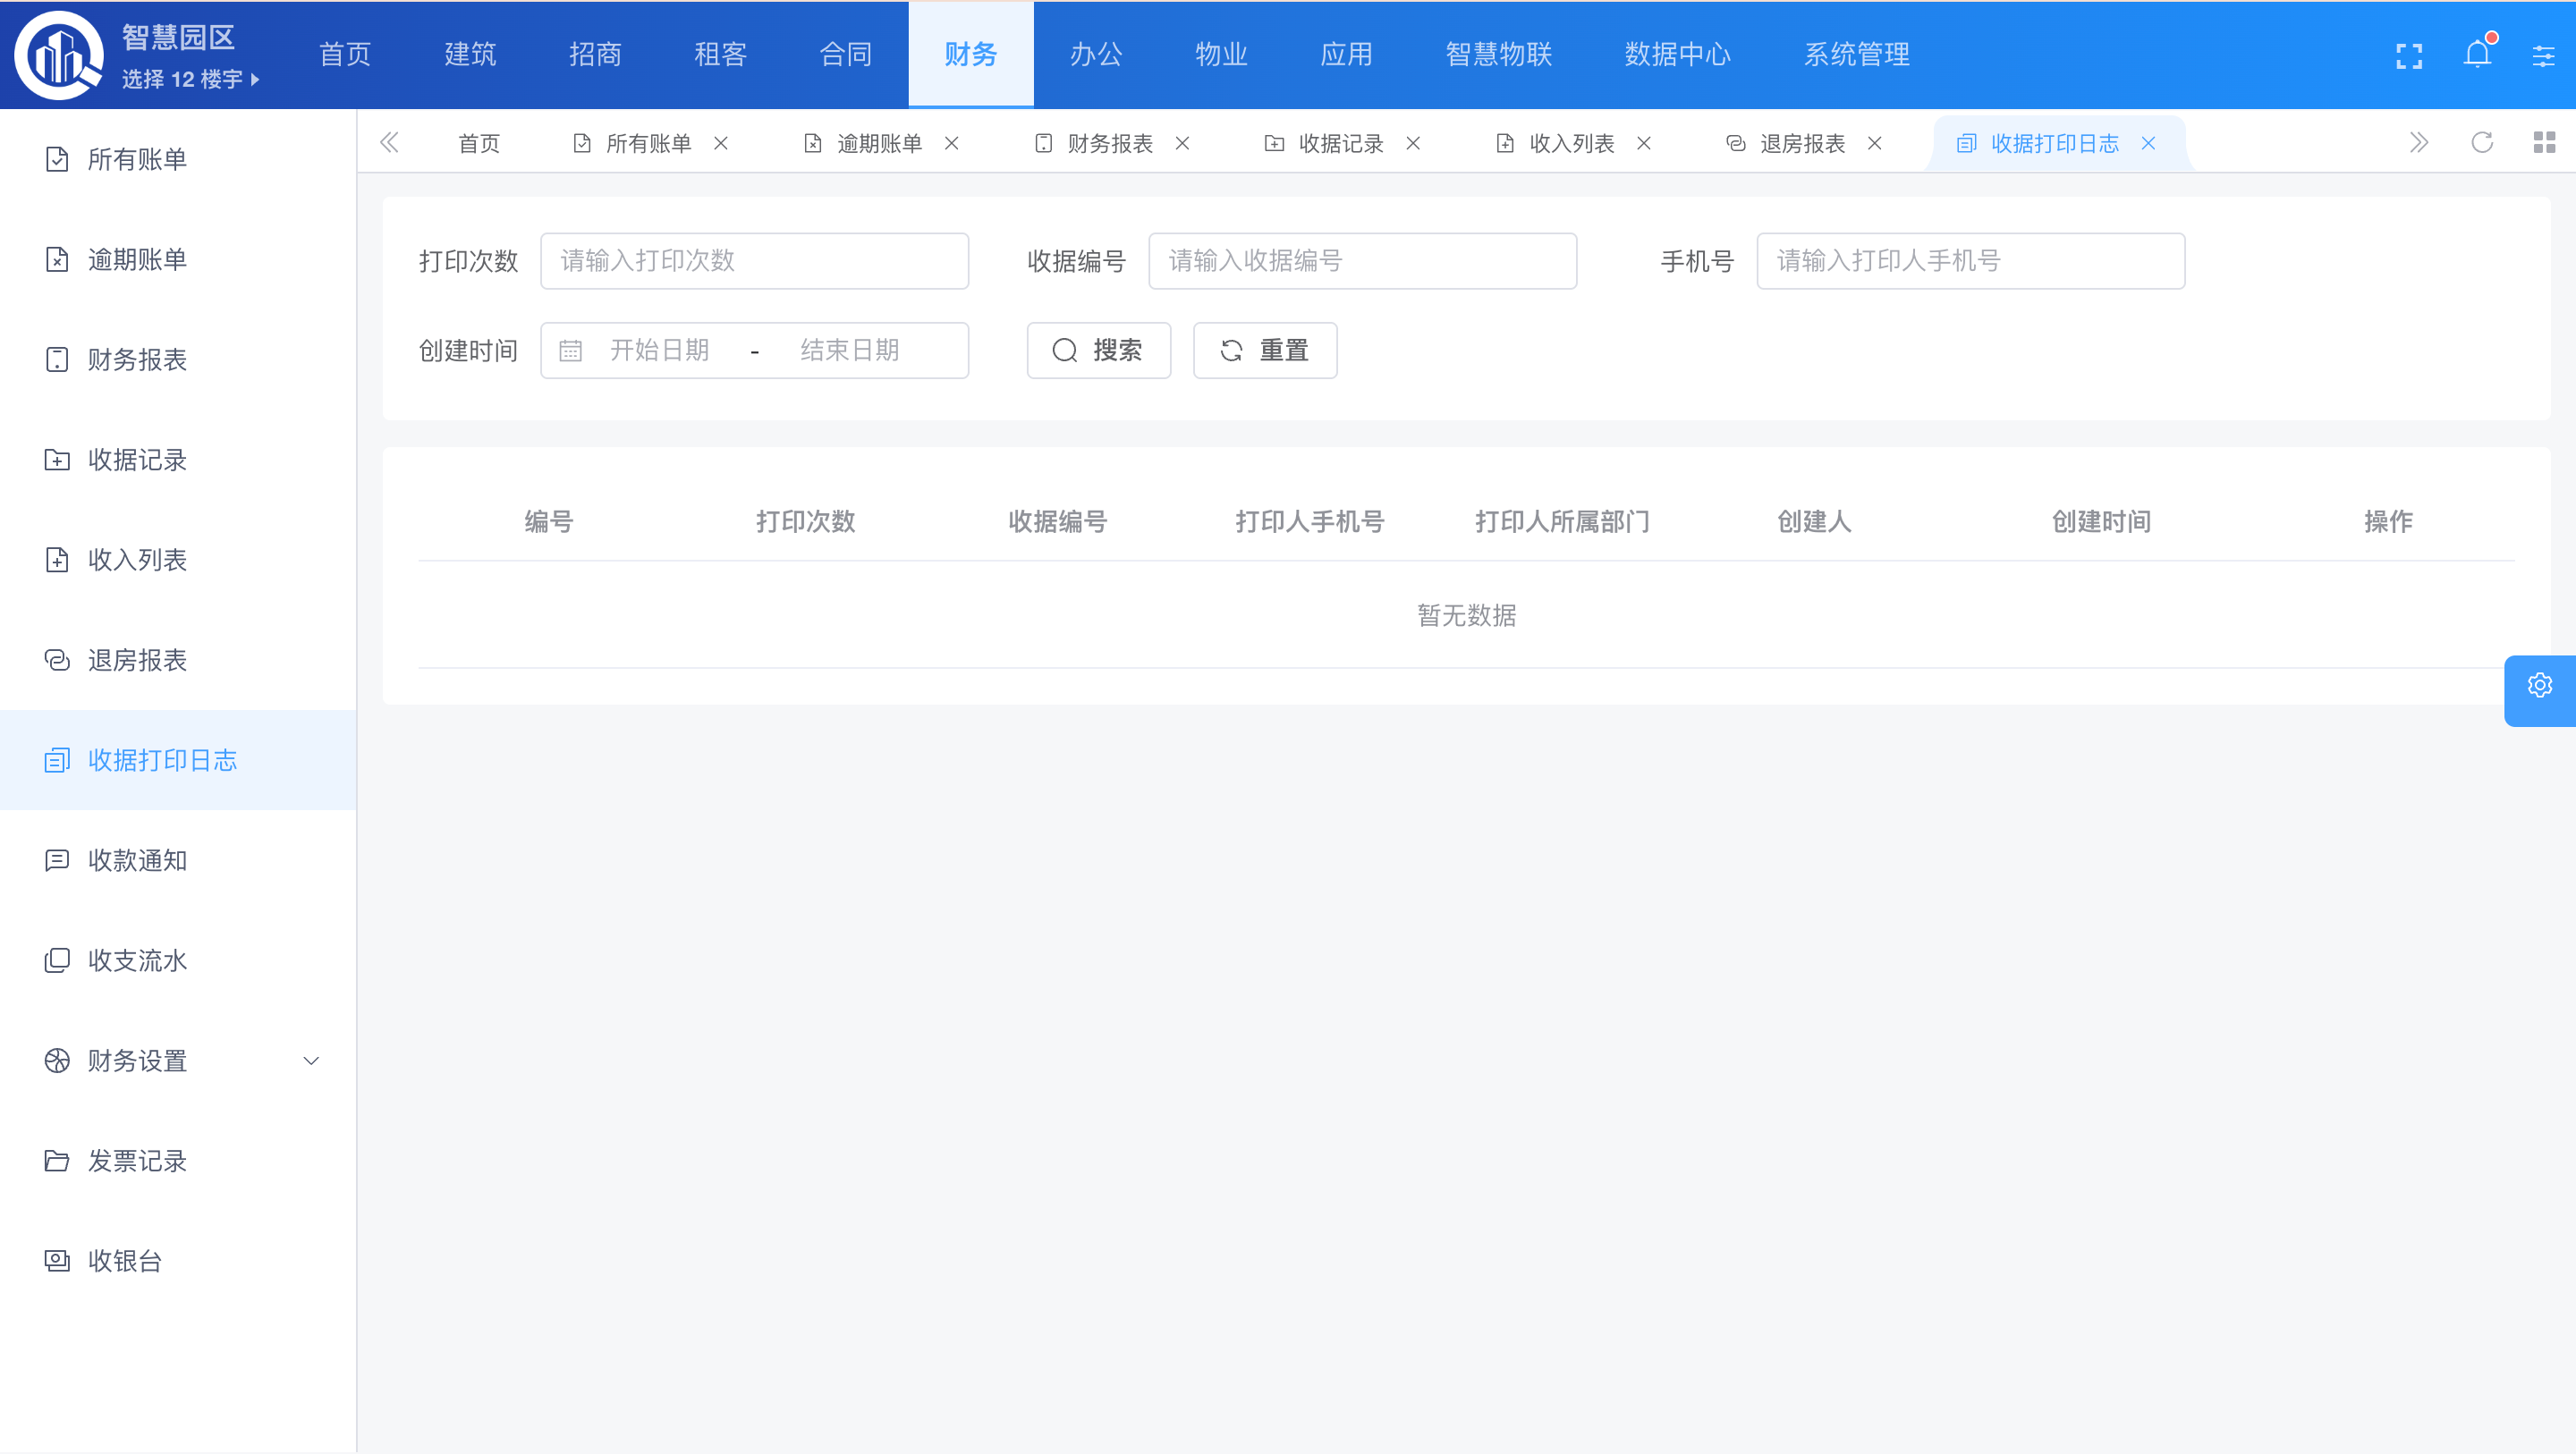
Task: Expand the 财务设置 sidebar submenu
Action: pyautogui.click(x=311, y=1061)
